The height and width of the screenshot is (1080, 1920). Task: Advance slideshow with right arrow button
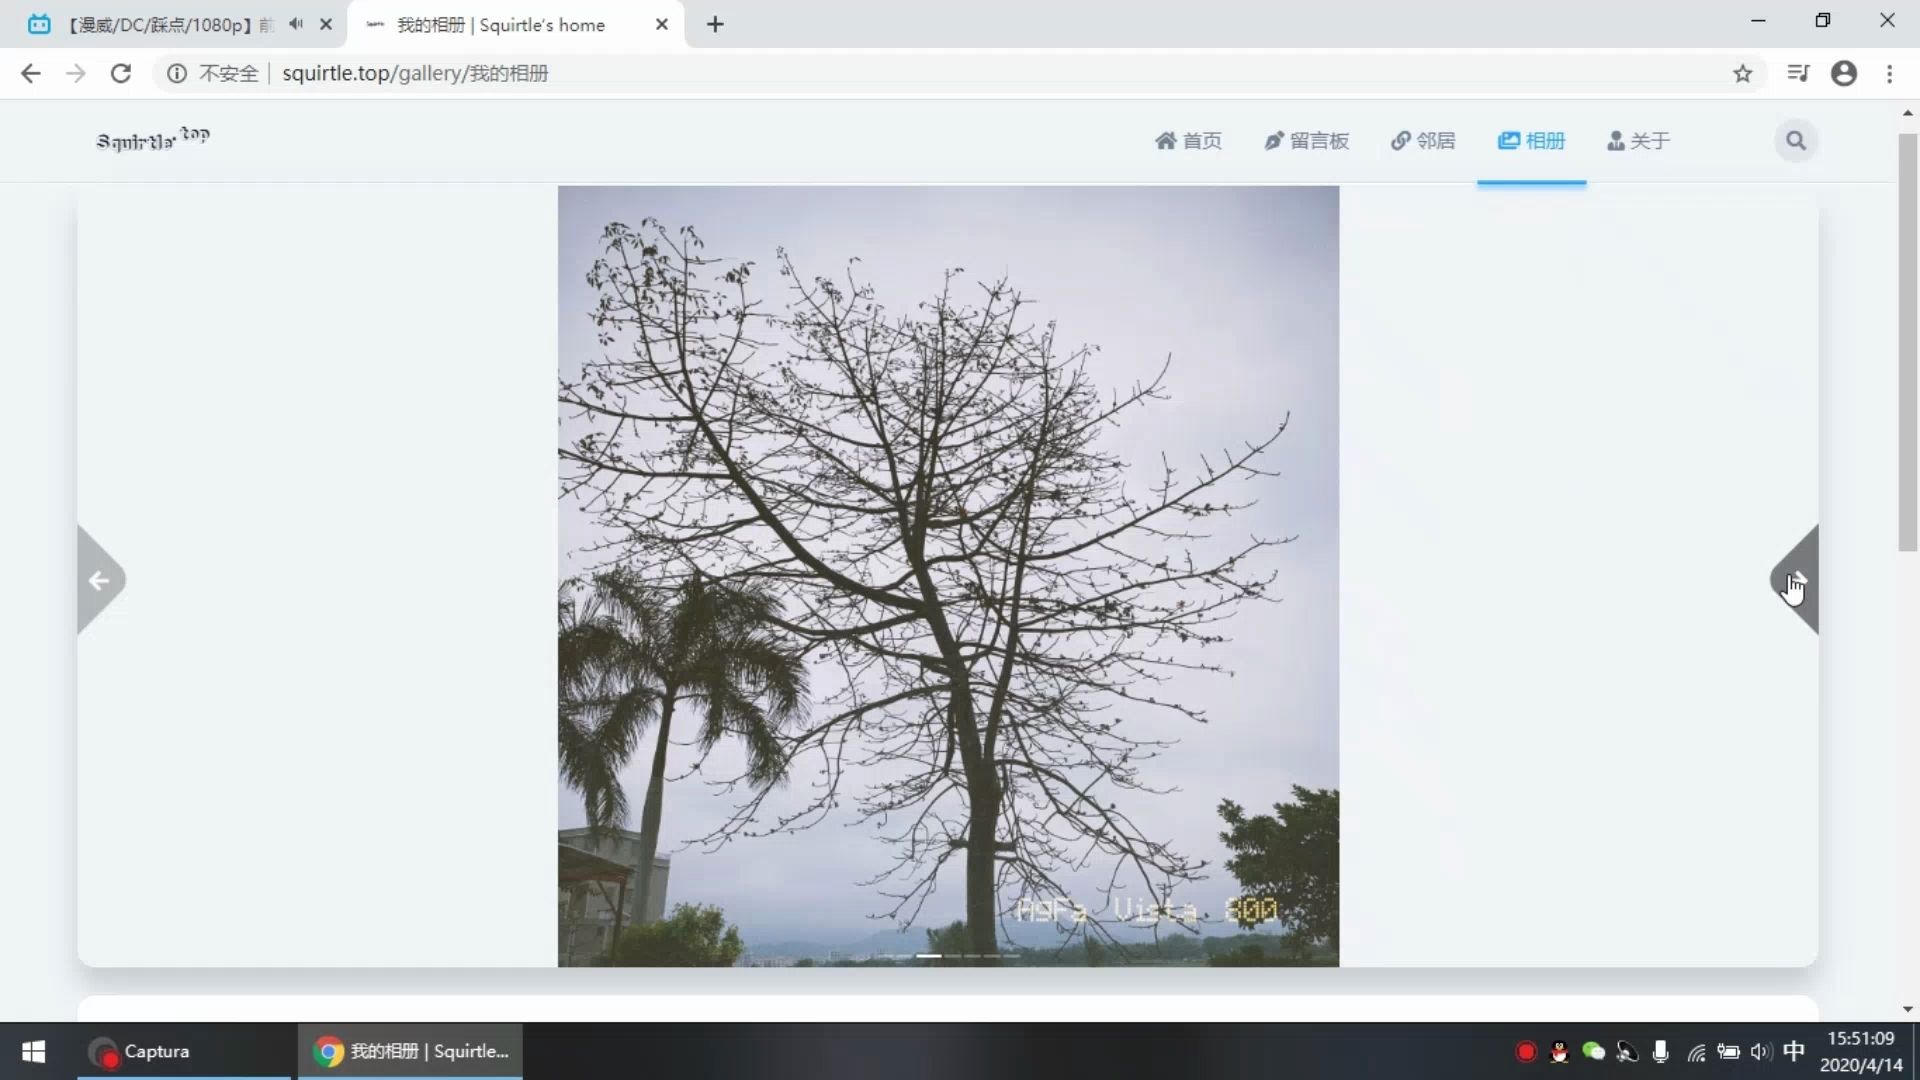[1797, 580]
